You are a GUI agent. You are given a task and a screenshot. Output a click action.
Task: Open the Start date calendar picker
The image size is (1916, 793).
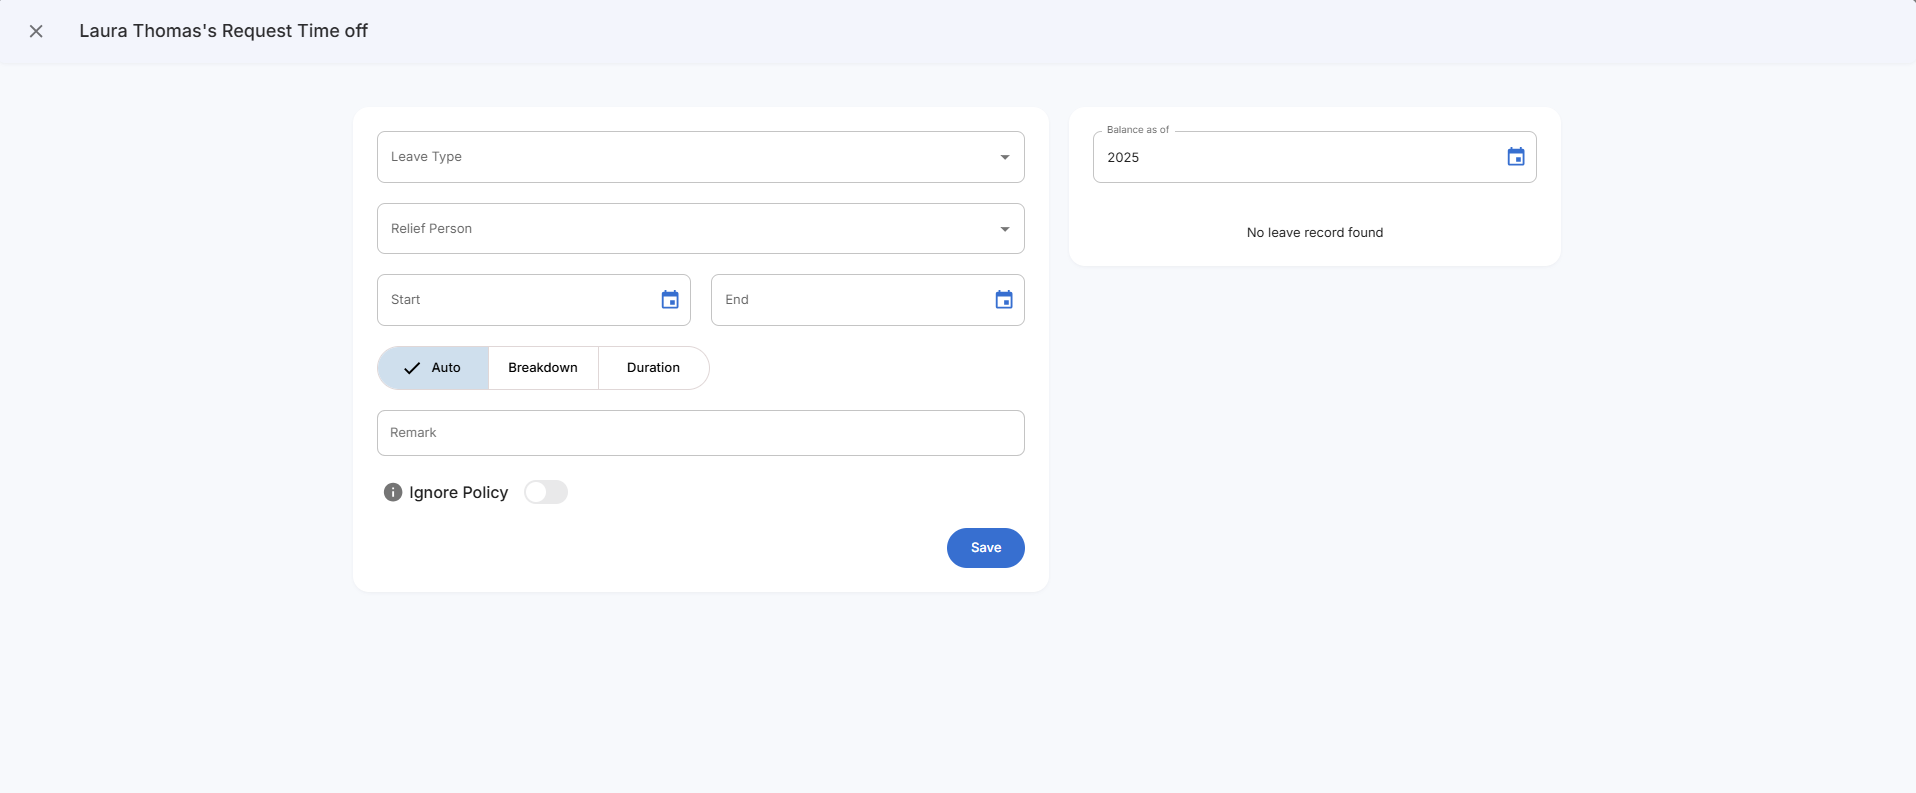(670, 300)
